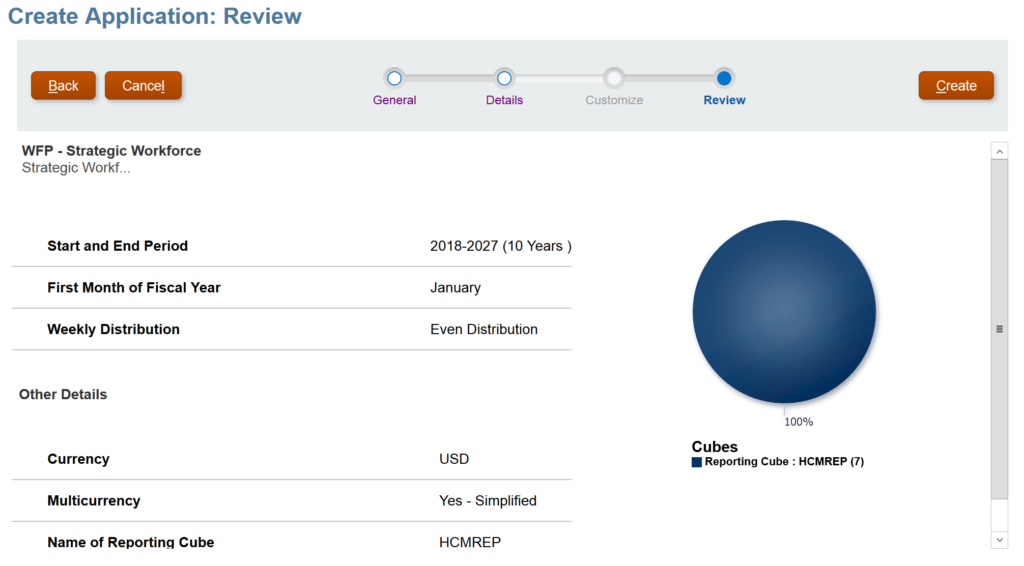This screenshot has height=566, width=1024.
Task: Click the 'WFP - Strategic Workforce' application name
Action: click(x=112, y=151)
